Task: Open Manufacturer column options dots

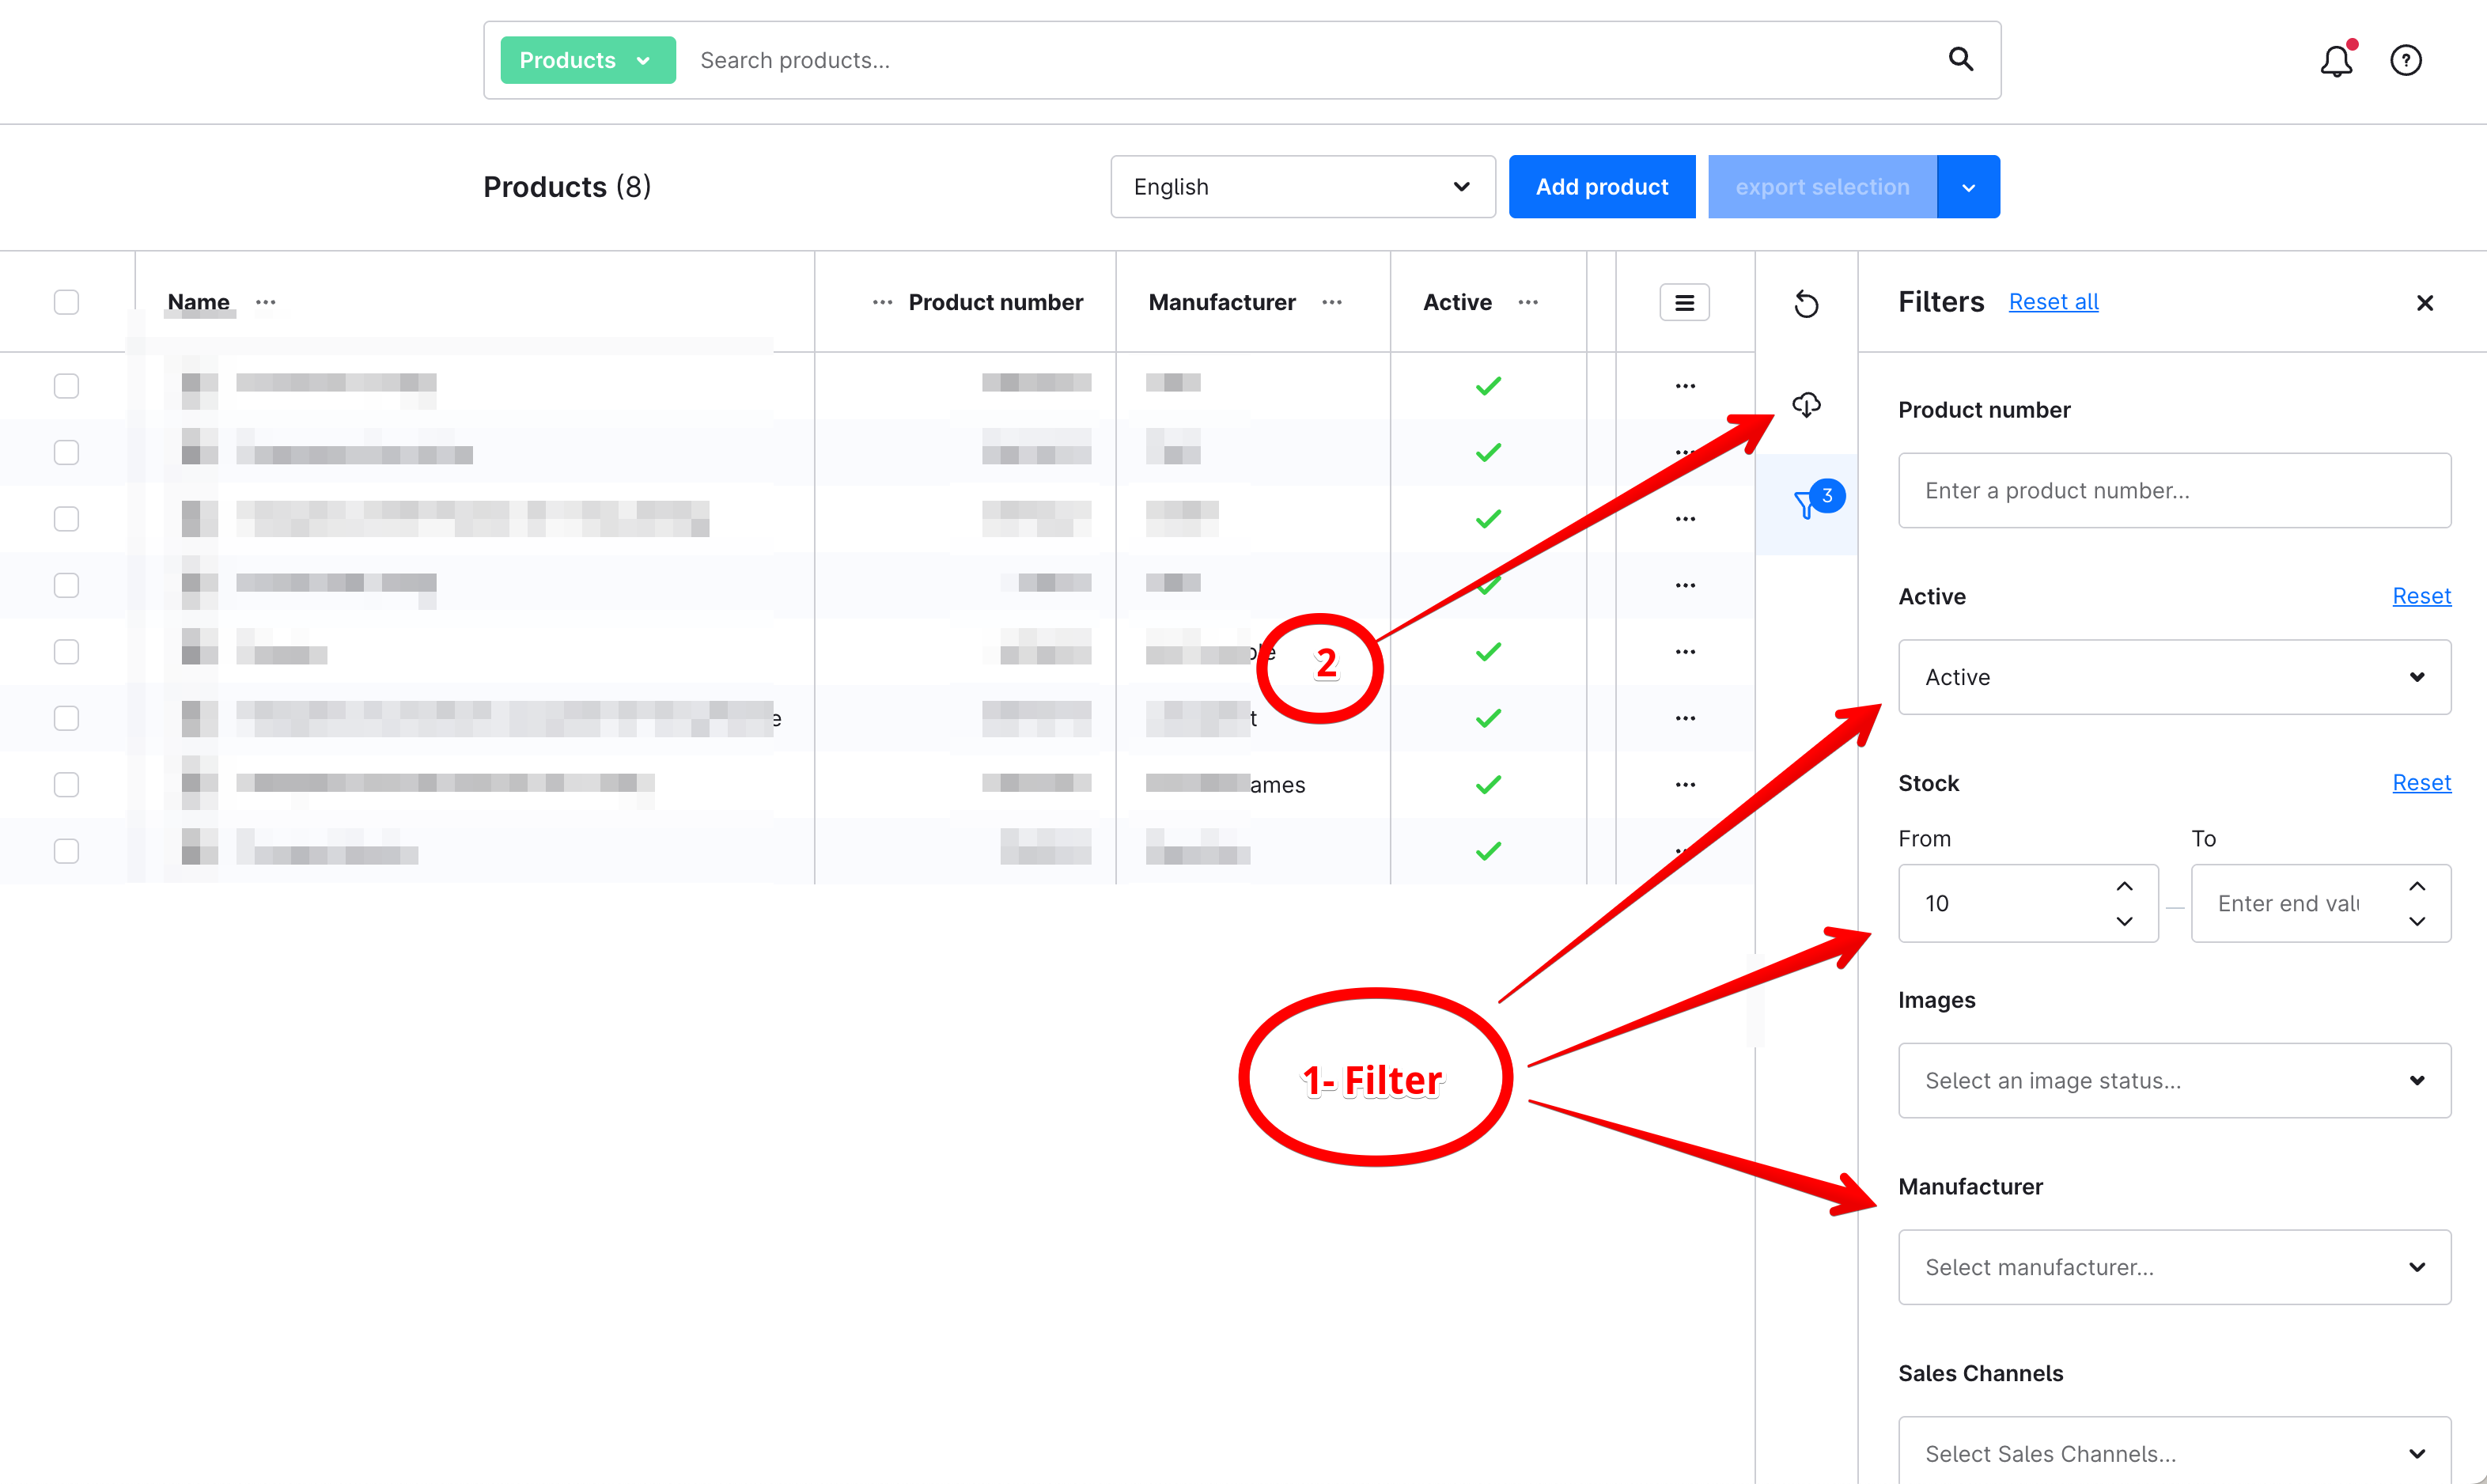Action: [1332, 302]
